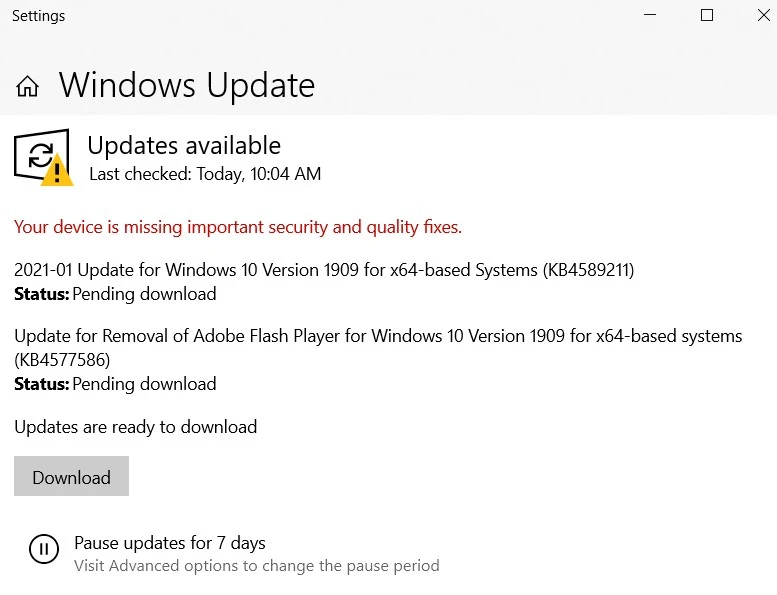
Task: Click the yellow warning triangle badge
Action: (x=57, y=171)
